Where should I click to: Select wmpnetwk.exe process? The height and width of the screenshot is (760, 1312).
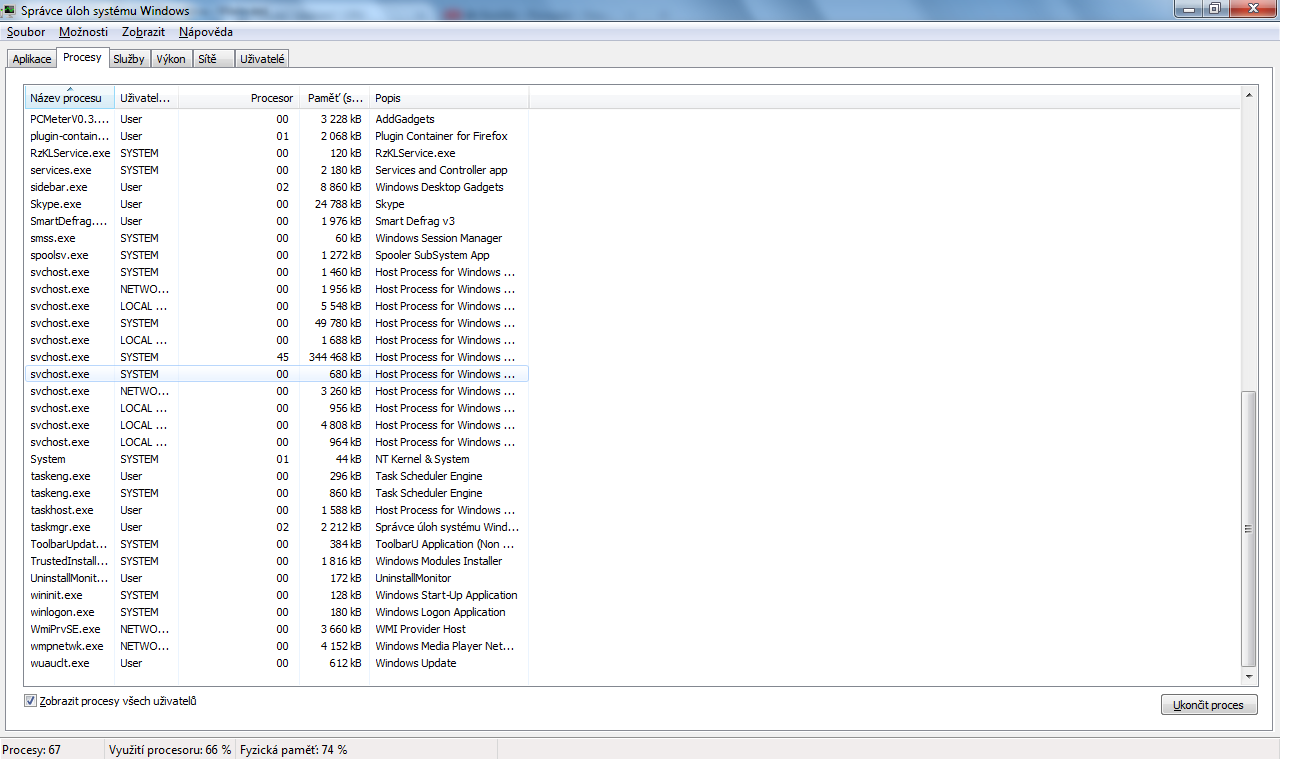click(276, 646)
